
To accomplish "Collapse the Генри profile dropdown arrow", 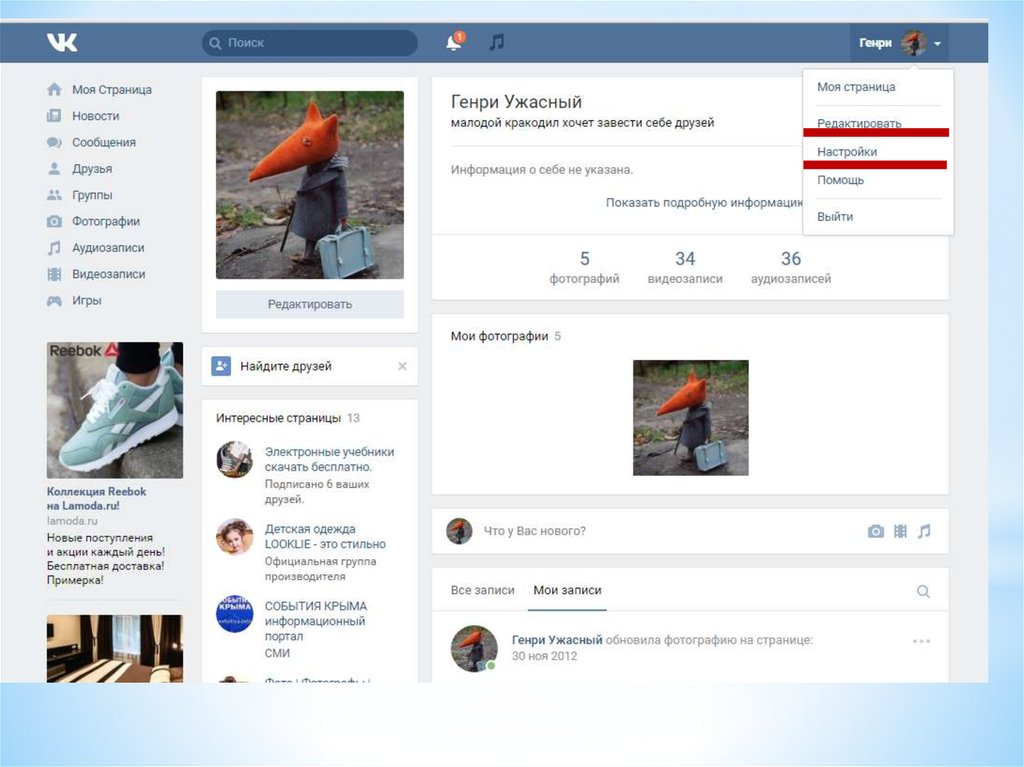I will tap(937, 44).
